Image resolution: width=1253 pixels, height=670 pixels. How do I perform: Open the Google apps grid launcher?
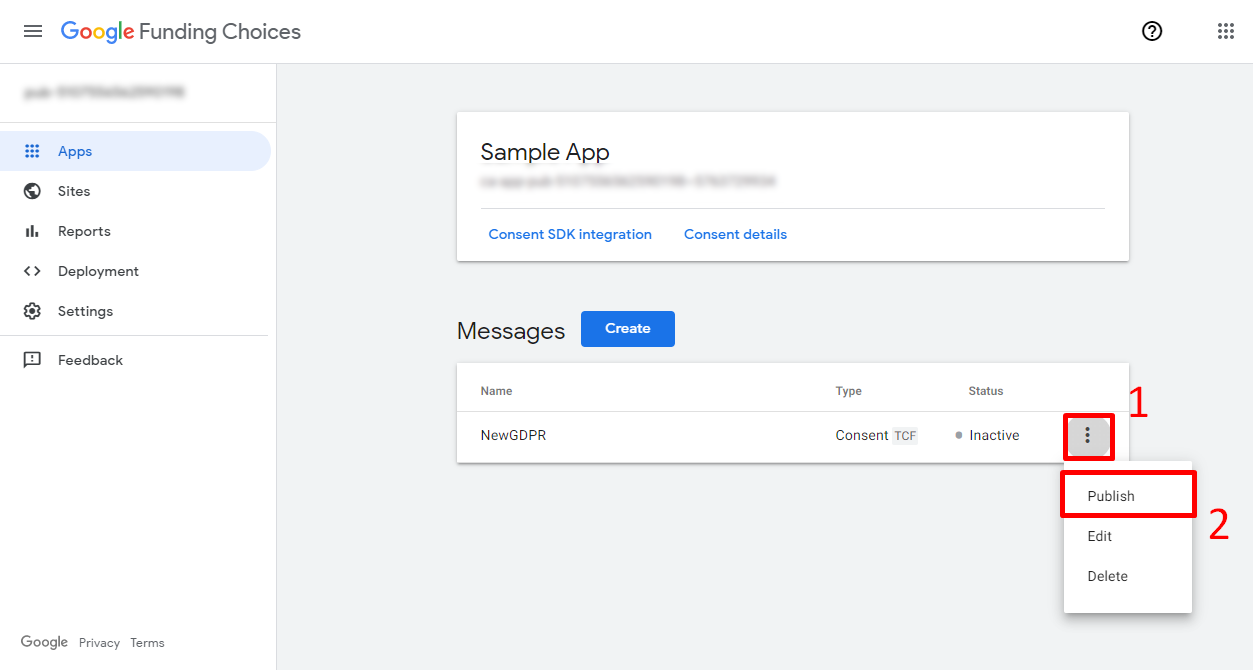1226,31
